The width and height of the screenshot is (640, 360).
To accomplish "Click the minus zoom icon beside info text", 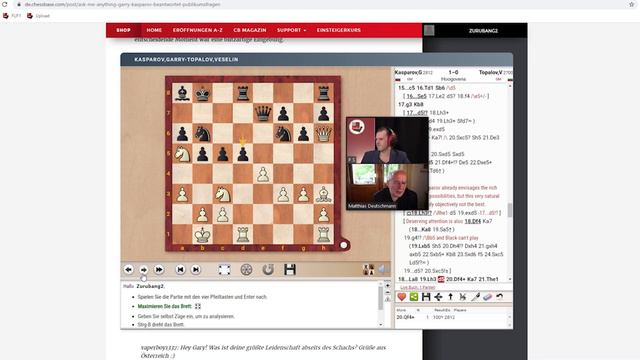I will [x=387, y=293].
